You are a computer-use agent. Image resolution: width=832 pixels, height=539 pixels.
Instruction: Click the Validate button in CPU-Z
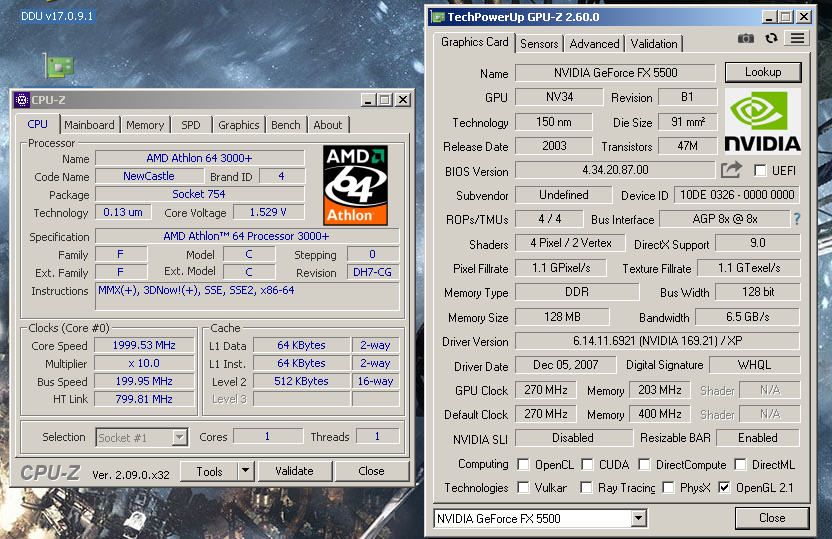point(294,471)
